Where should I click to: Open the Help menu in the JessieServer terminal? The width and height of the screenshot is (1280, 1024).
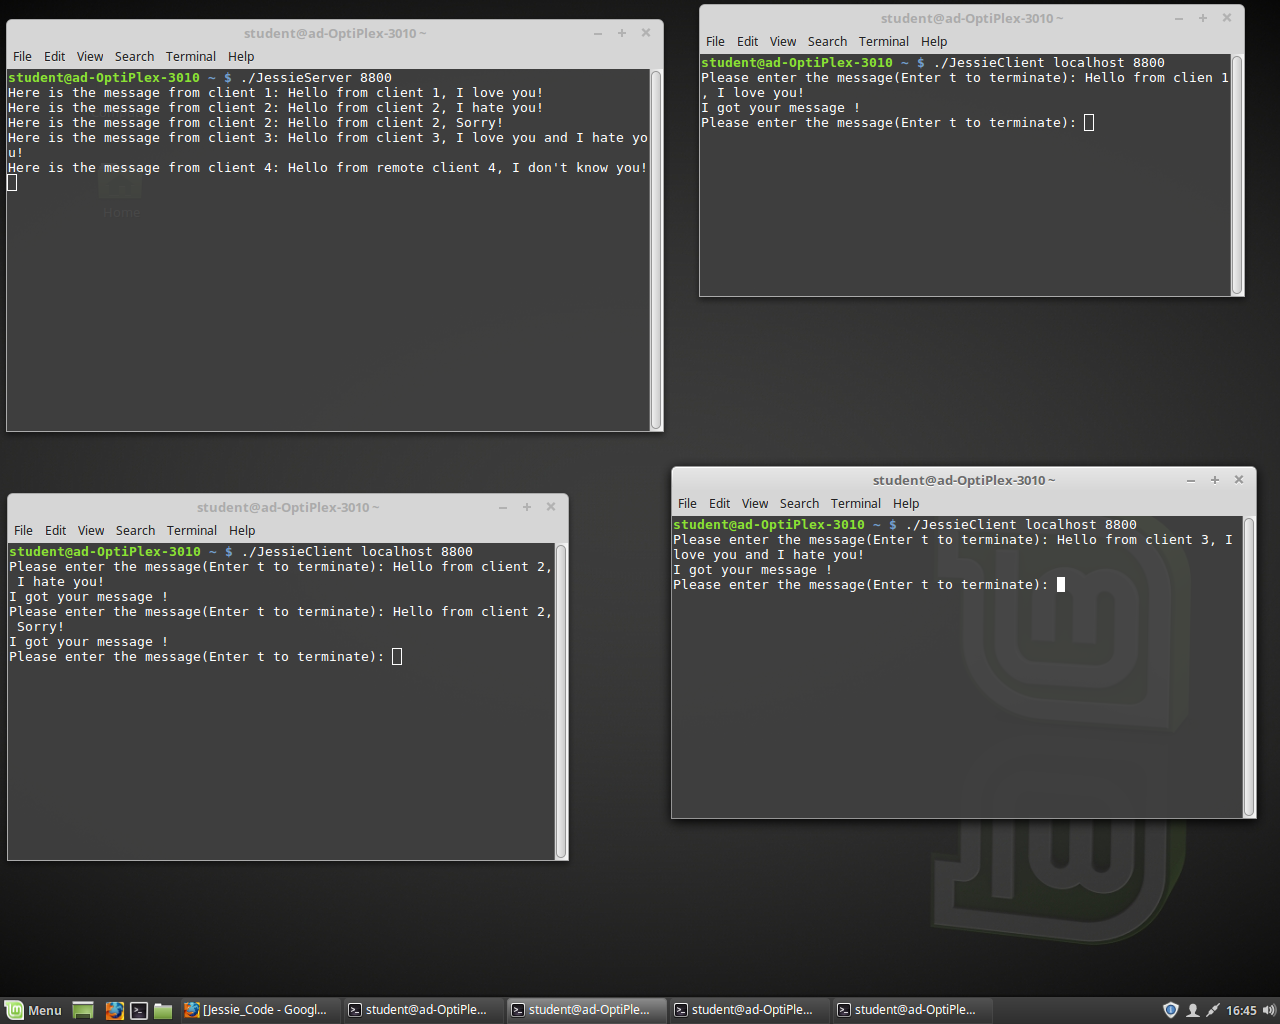click(x=242, y=56)
